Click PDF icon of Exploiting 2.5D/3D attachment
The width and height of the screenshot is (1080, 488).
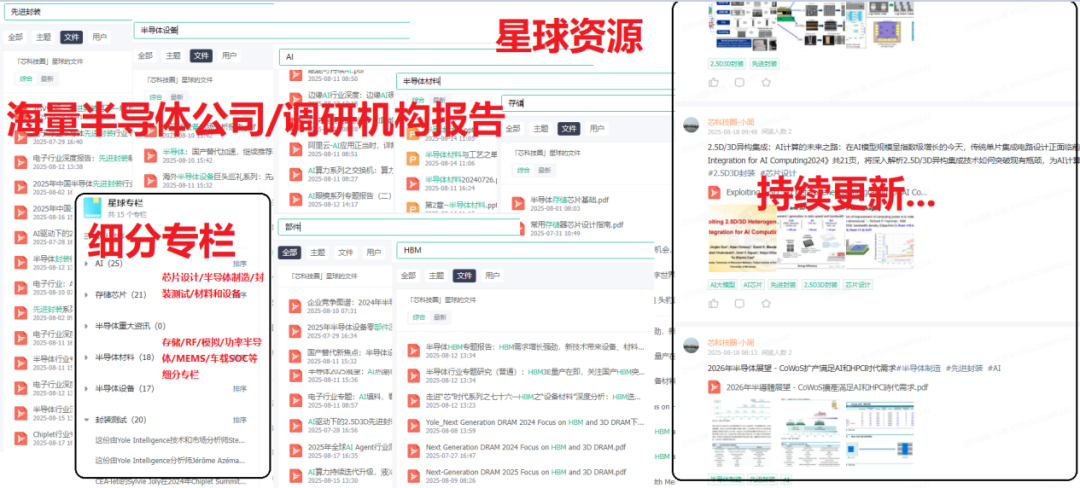tap(714, 193)
